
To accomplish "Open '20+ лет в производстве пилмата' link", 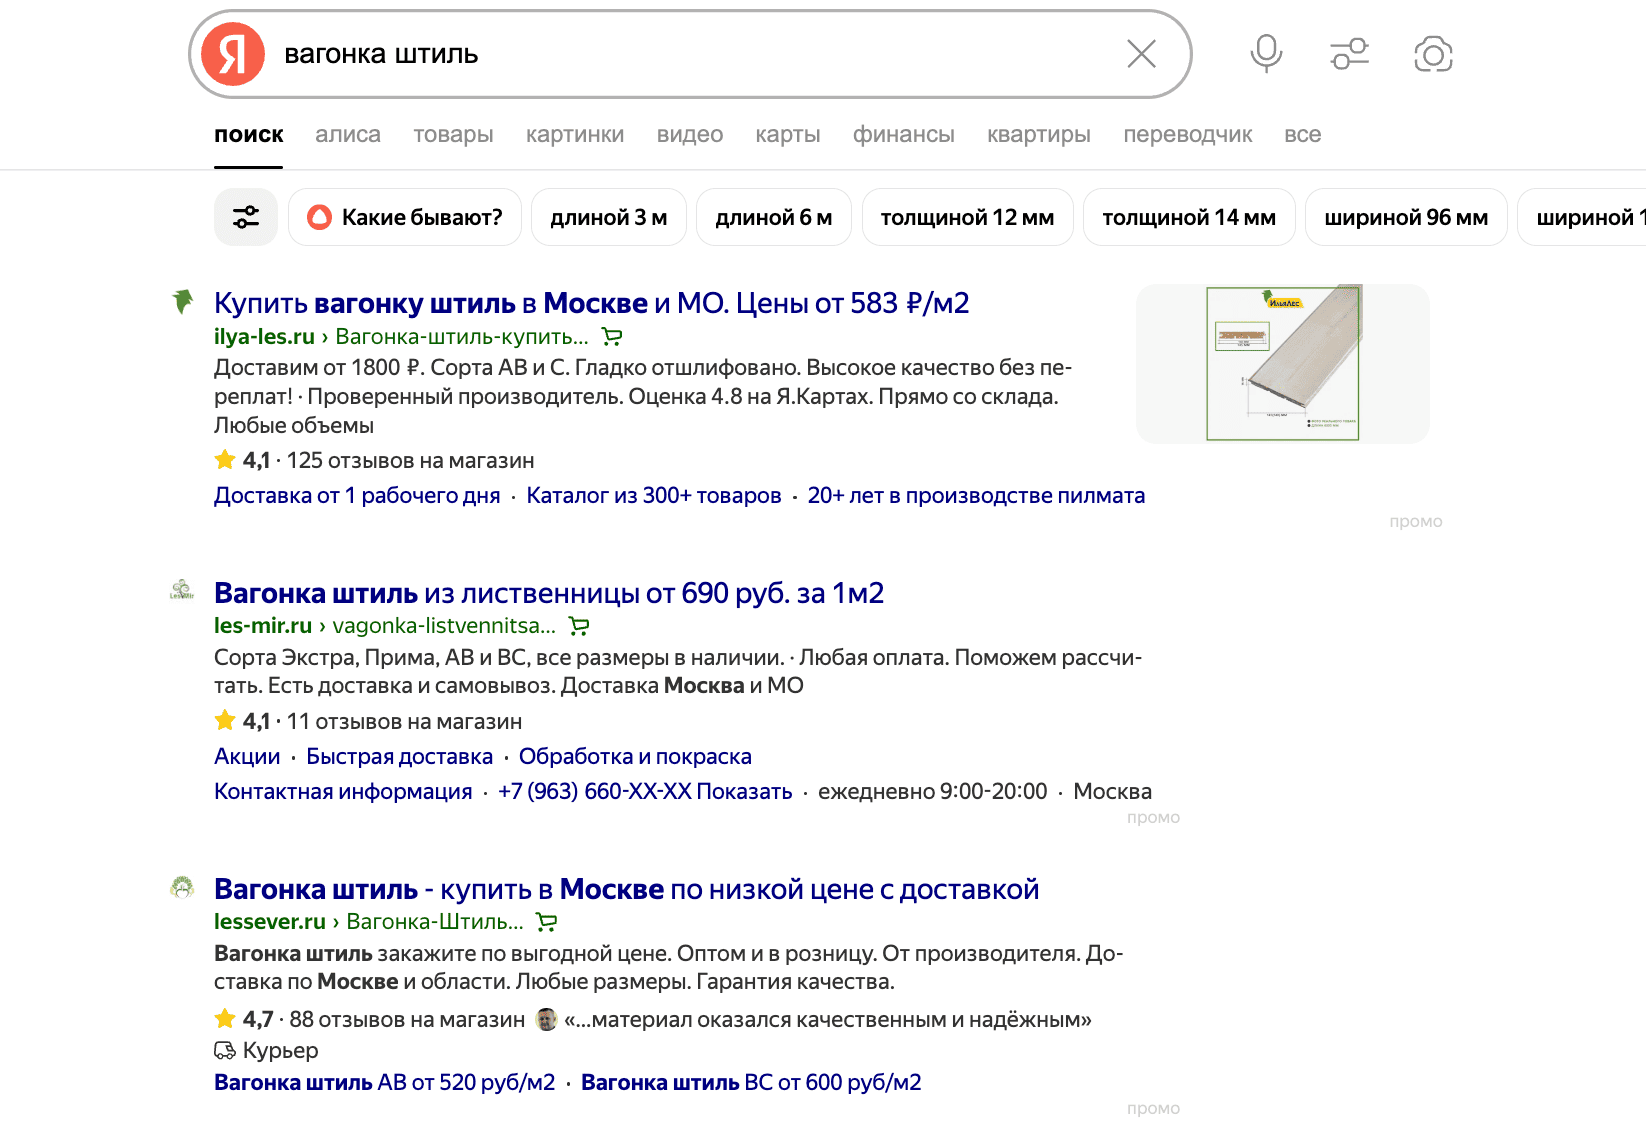I will [x=976, y=496].
